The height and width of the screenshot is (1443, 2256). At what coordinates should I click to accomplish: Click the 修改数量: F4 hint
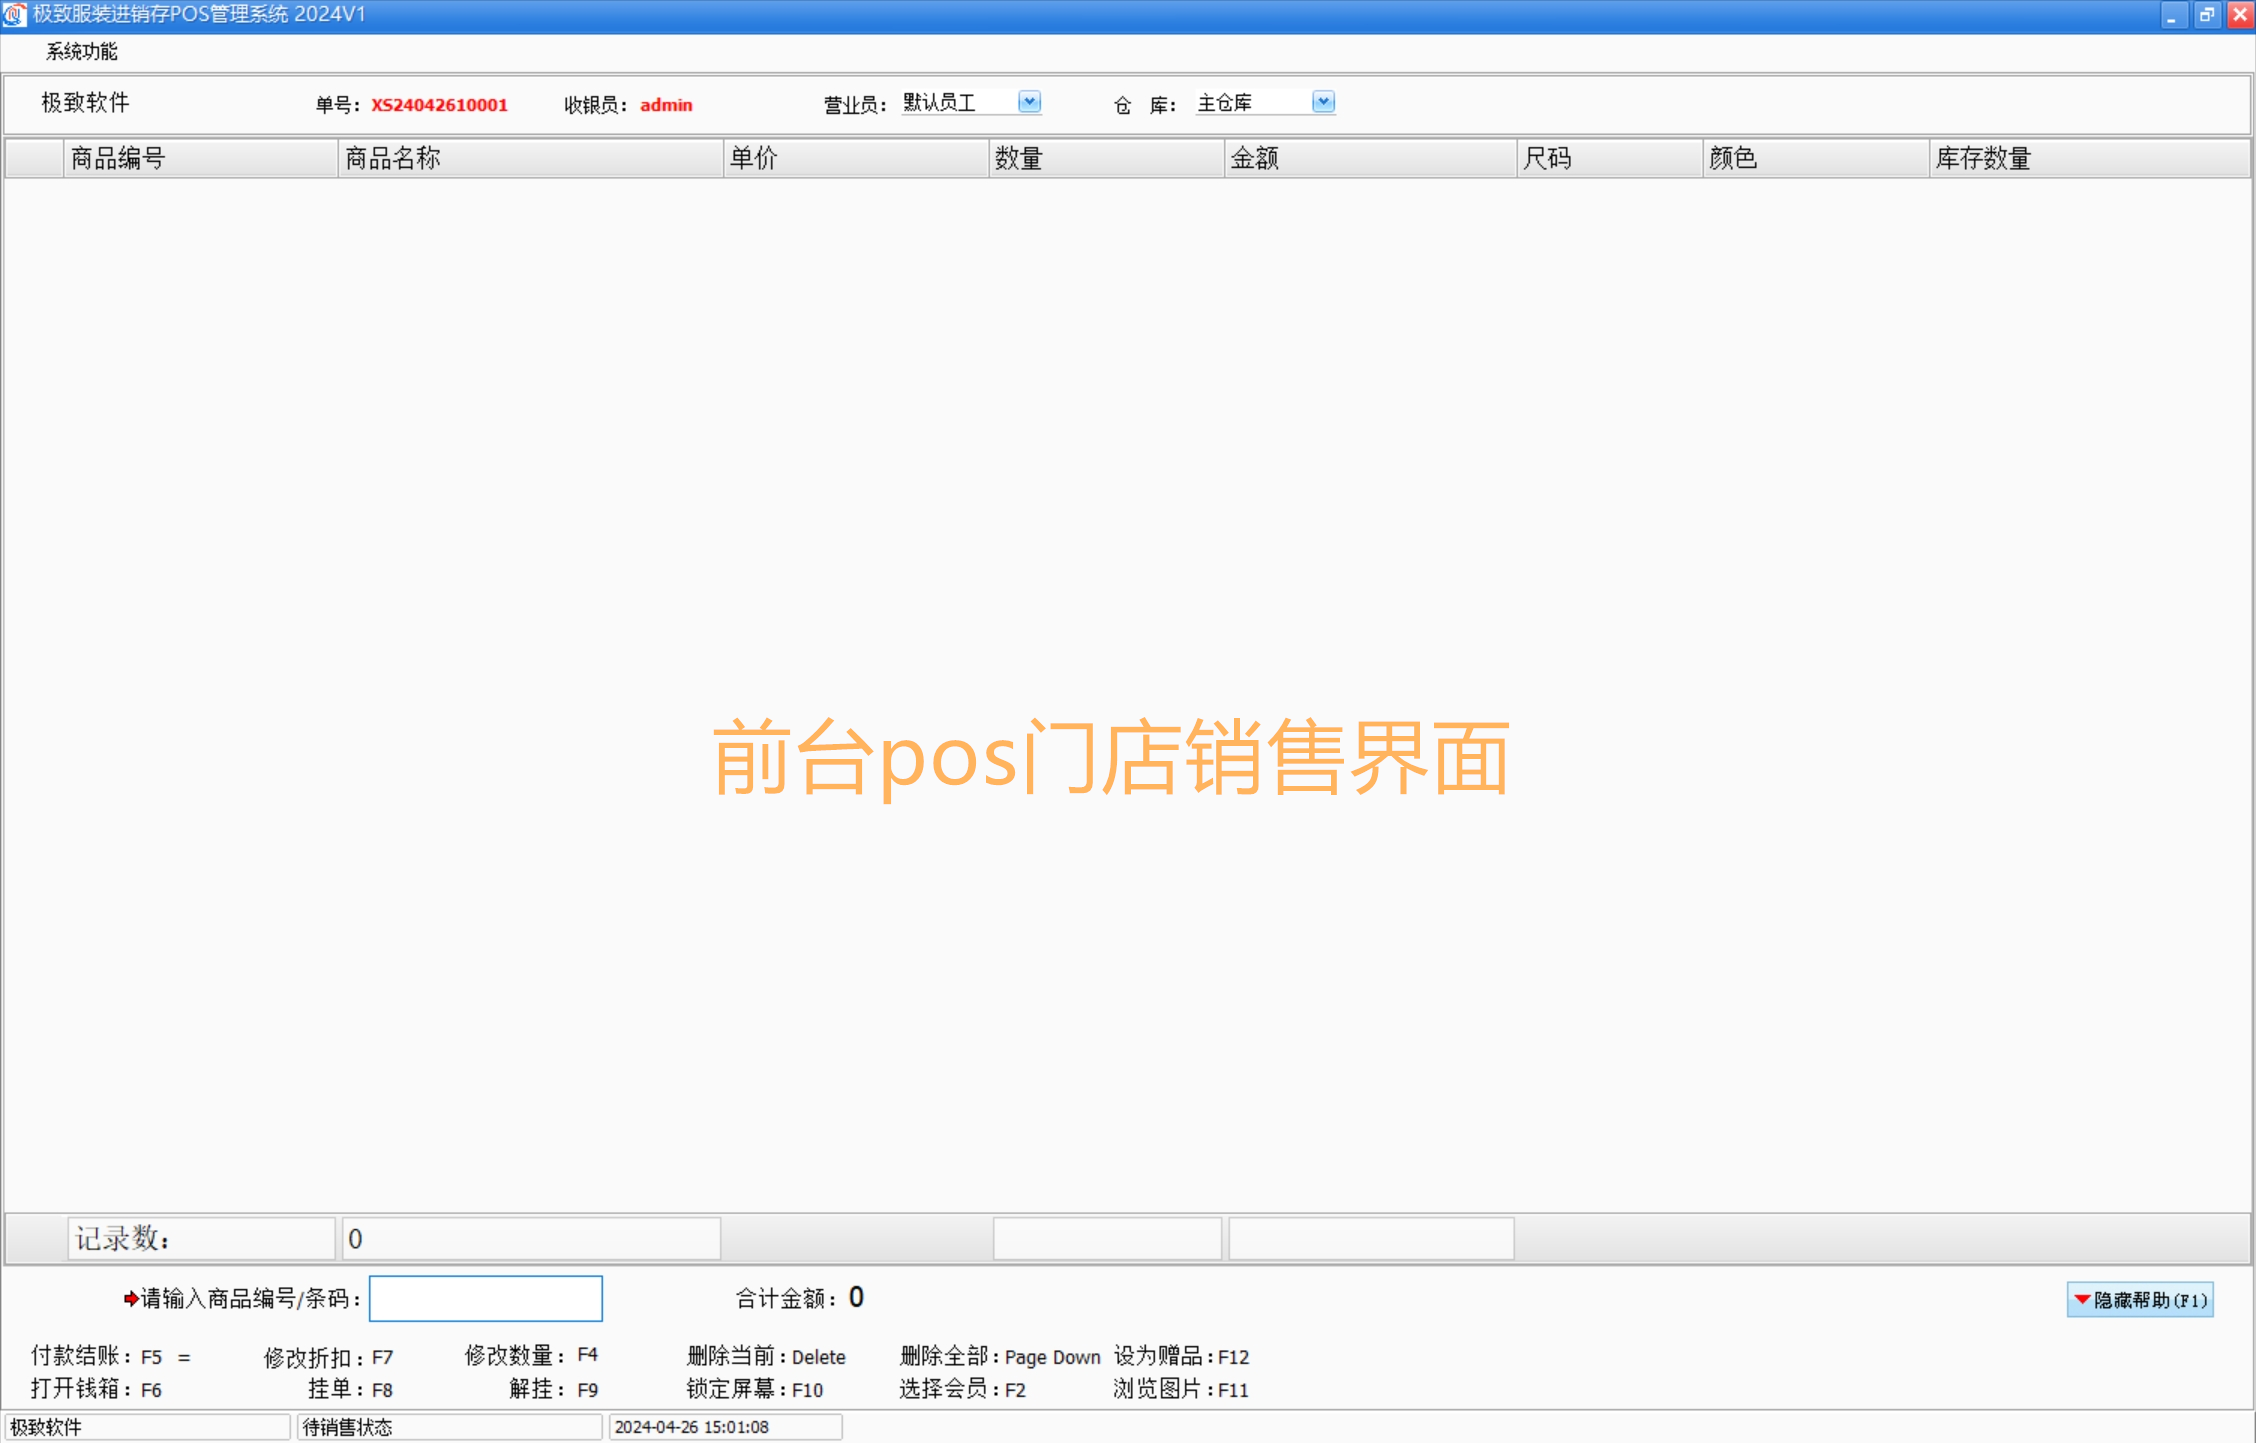[x=531, y=1355]
